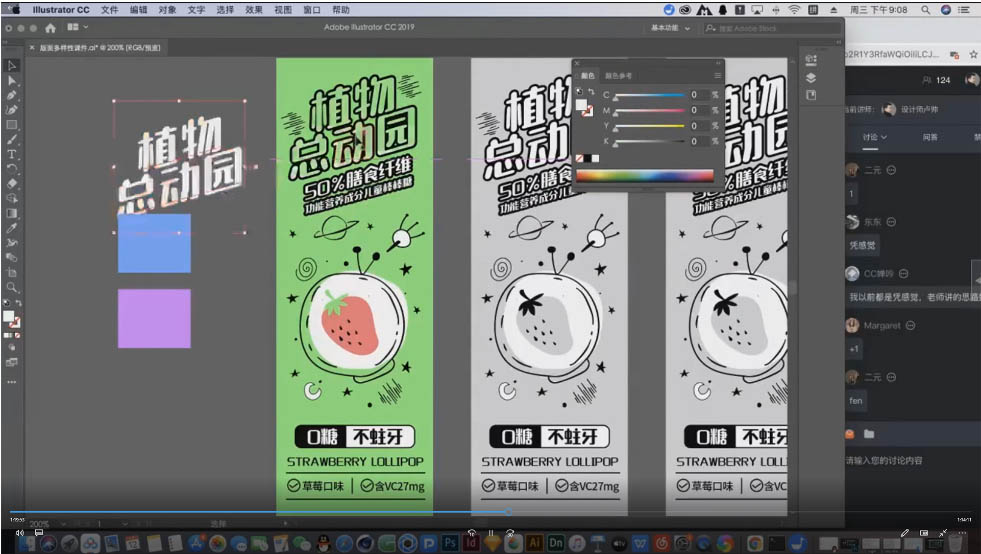Switch to the 颜色参考 tab
This screenshot has width=981, height=554.
pyautogui.click(x=618, y=76)
